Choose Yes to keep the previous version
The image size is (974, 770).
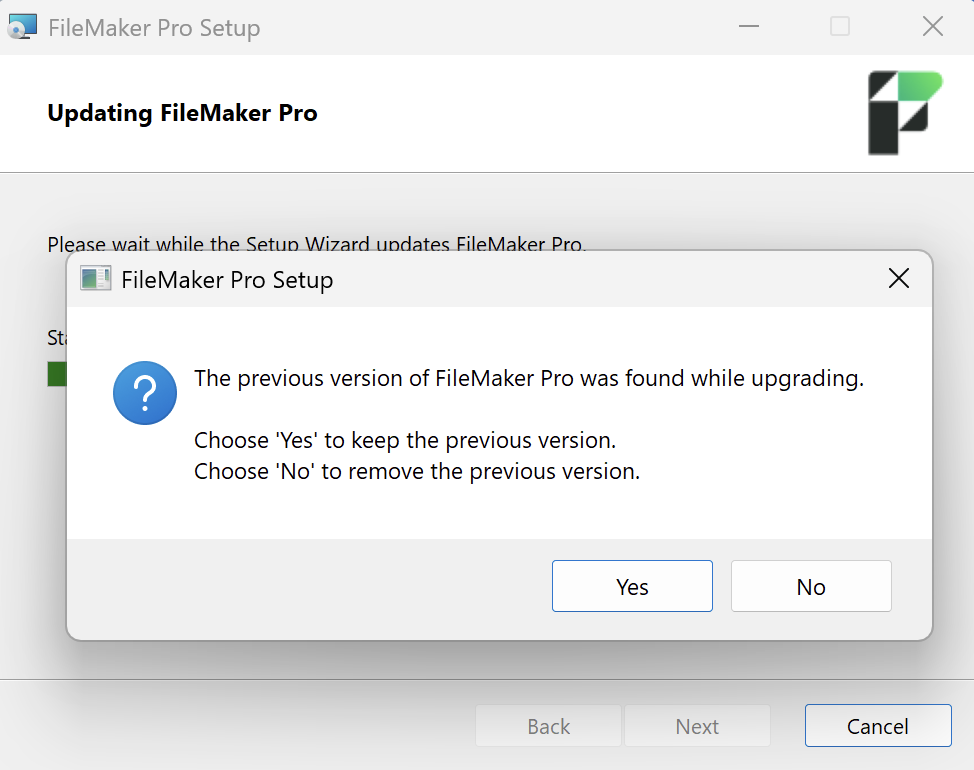coord(632,586)
